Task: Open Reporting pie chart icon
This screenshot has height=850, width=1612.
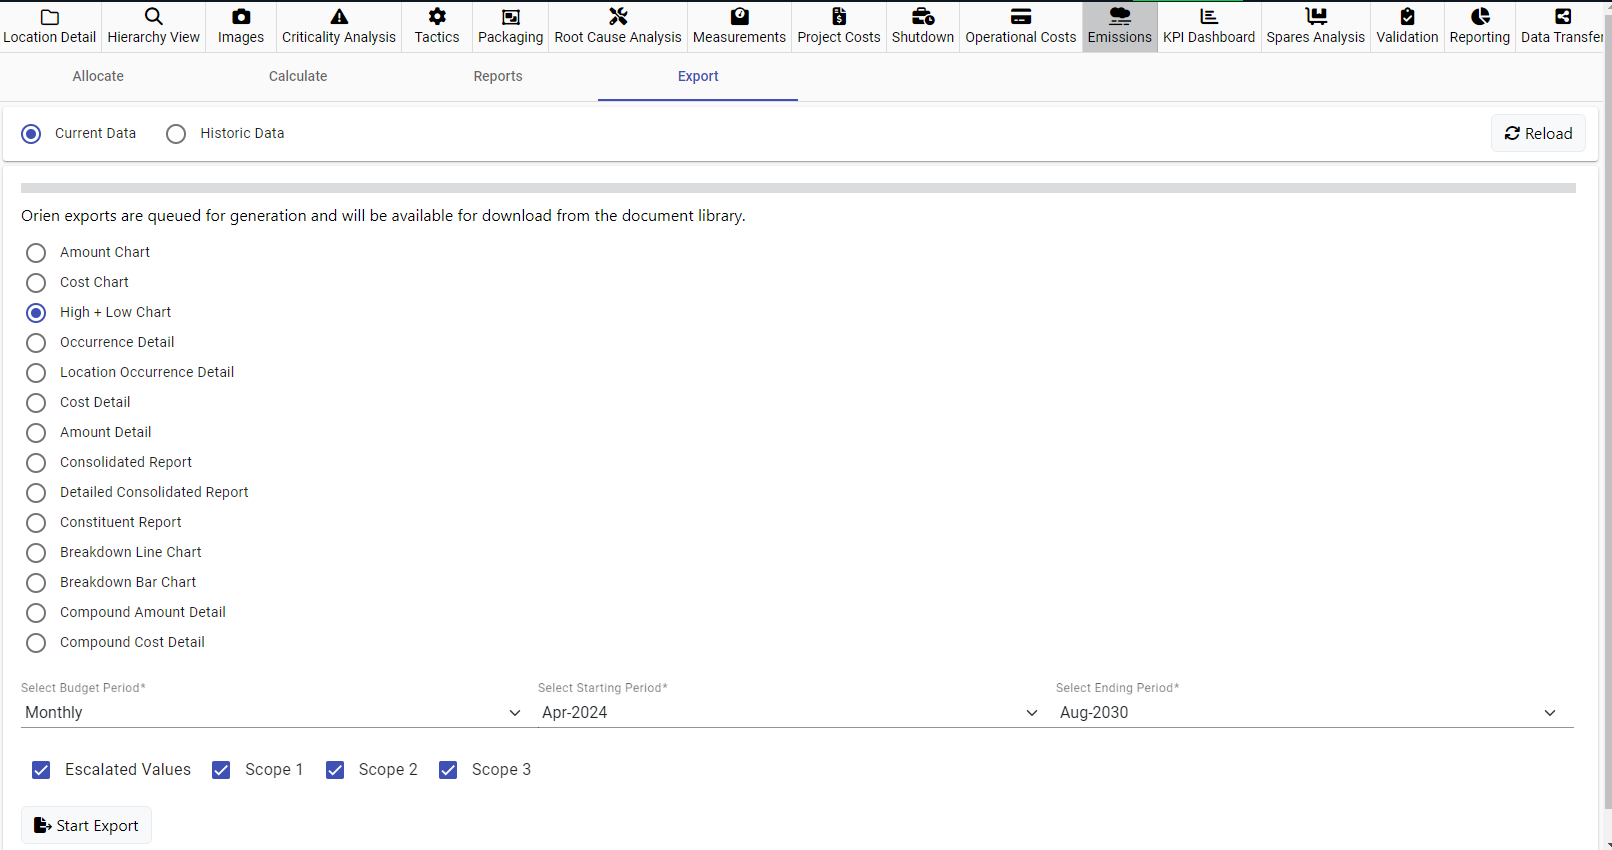Action: pyautogui.click(x=1480, y=17)
